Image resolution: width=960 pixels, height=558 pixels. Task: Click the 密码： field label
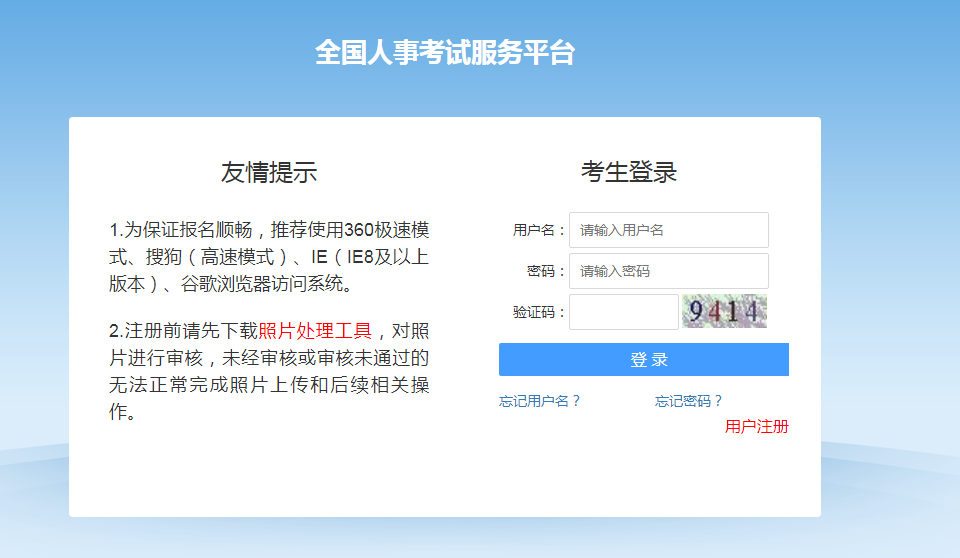point(546,271)
